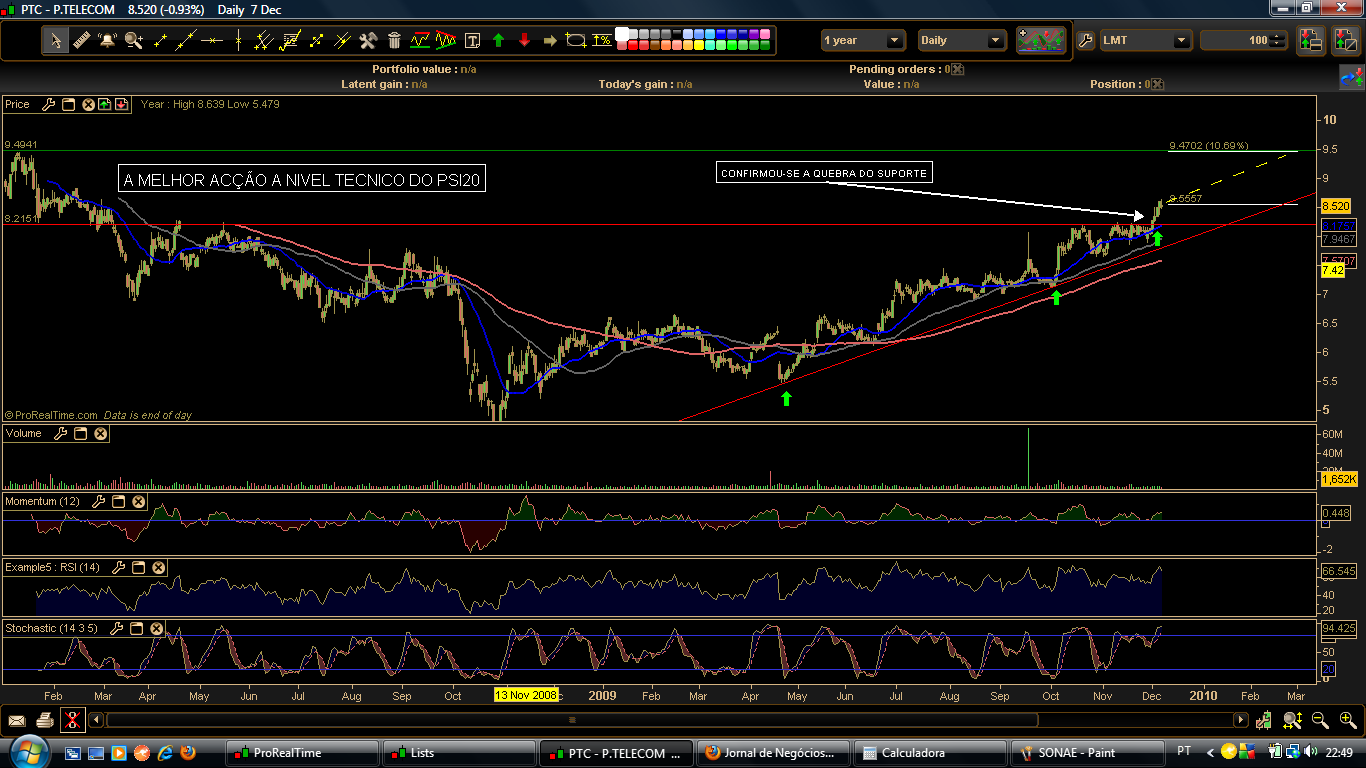Click the scrollbar left arrow

97,719
